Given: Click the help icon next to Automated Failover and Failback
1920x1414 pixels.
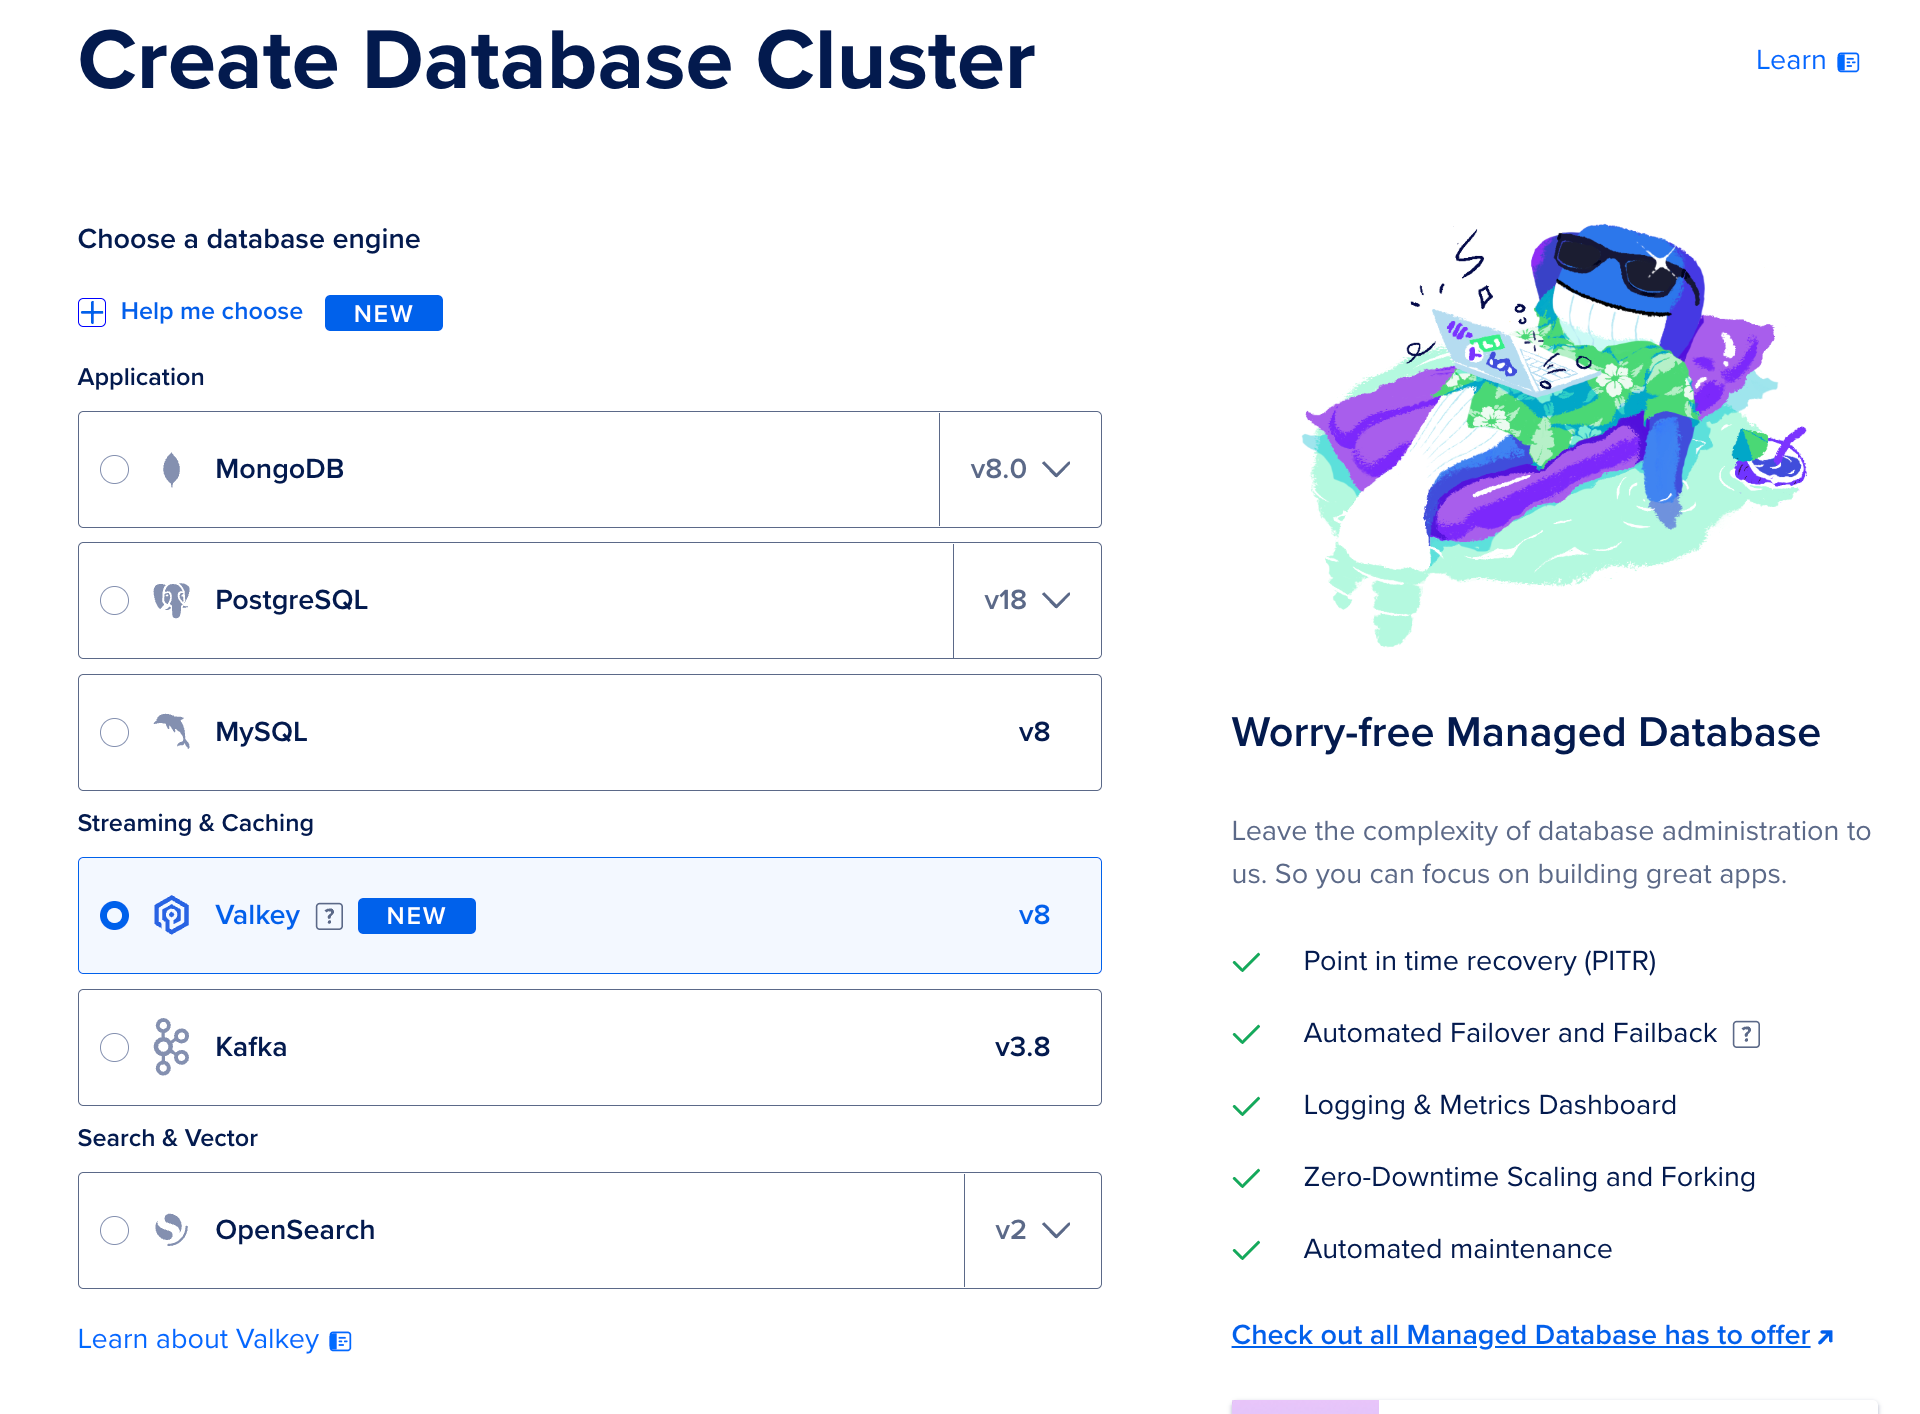Looking at the screenshot, I should tap(1745, 1034).
